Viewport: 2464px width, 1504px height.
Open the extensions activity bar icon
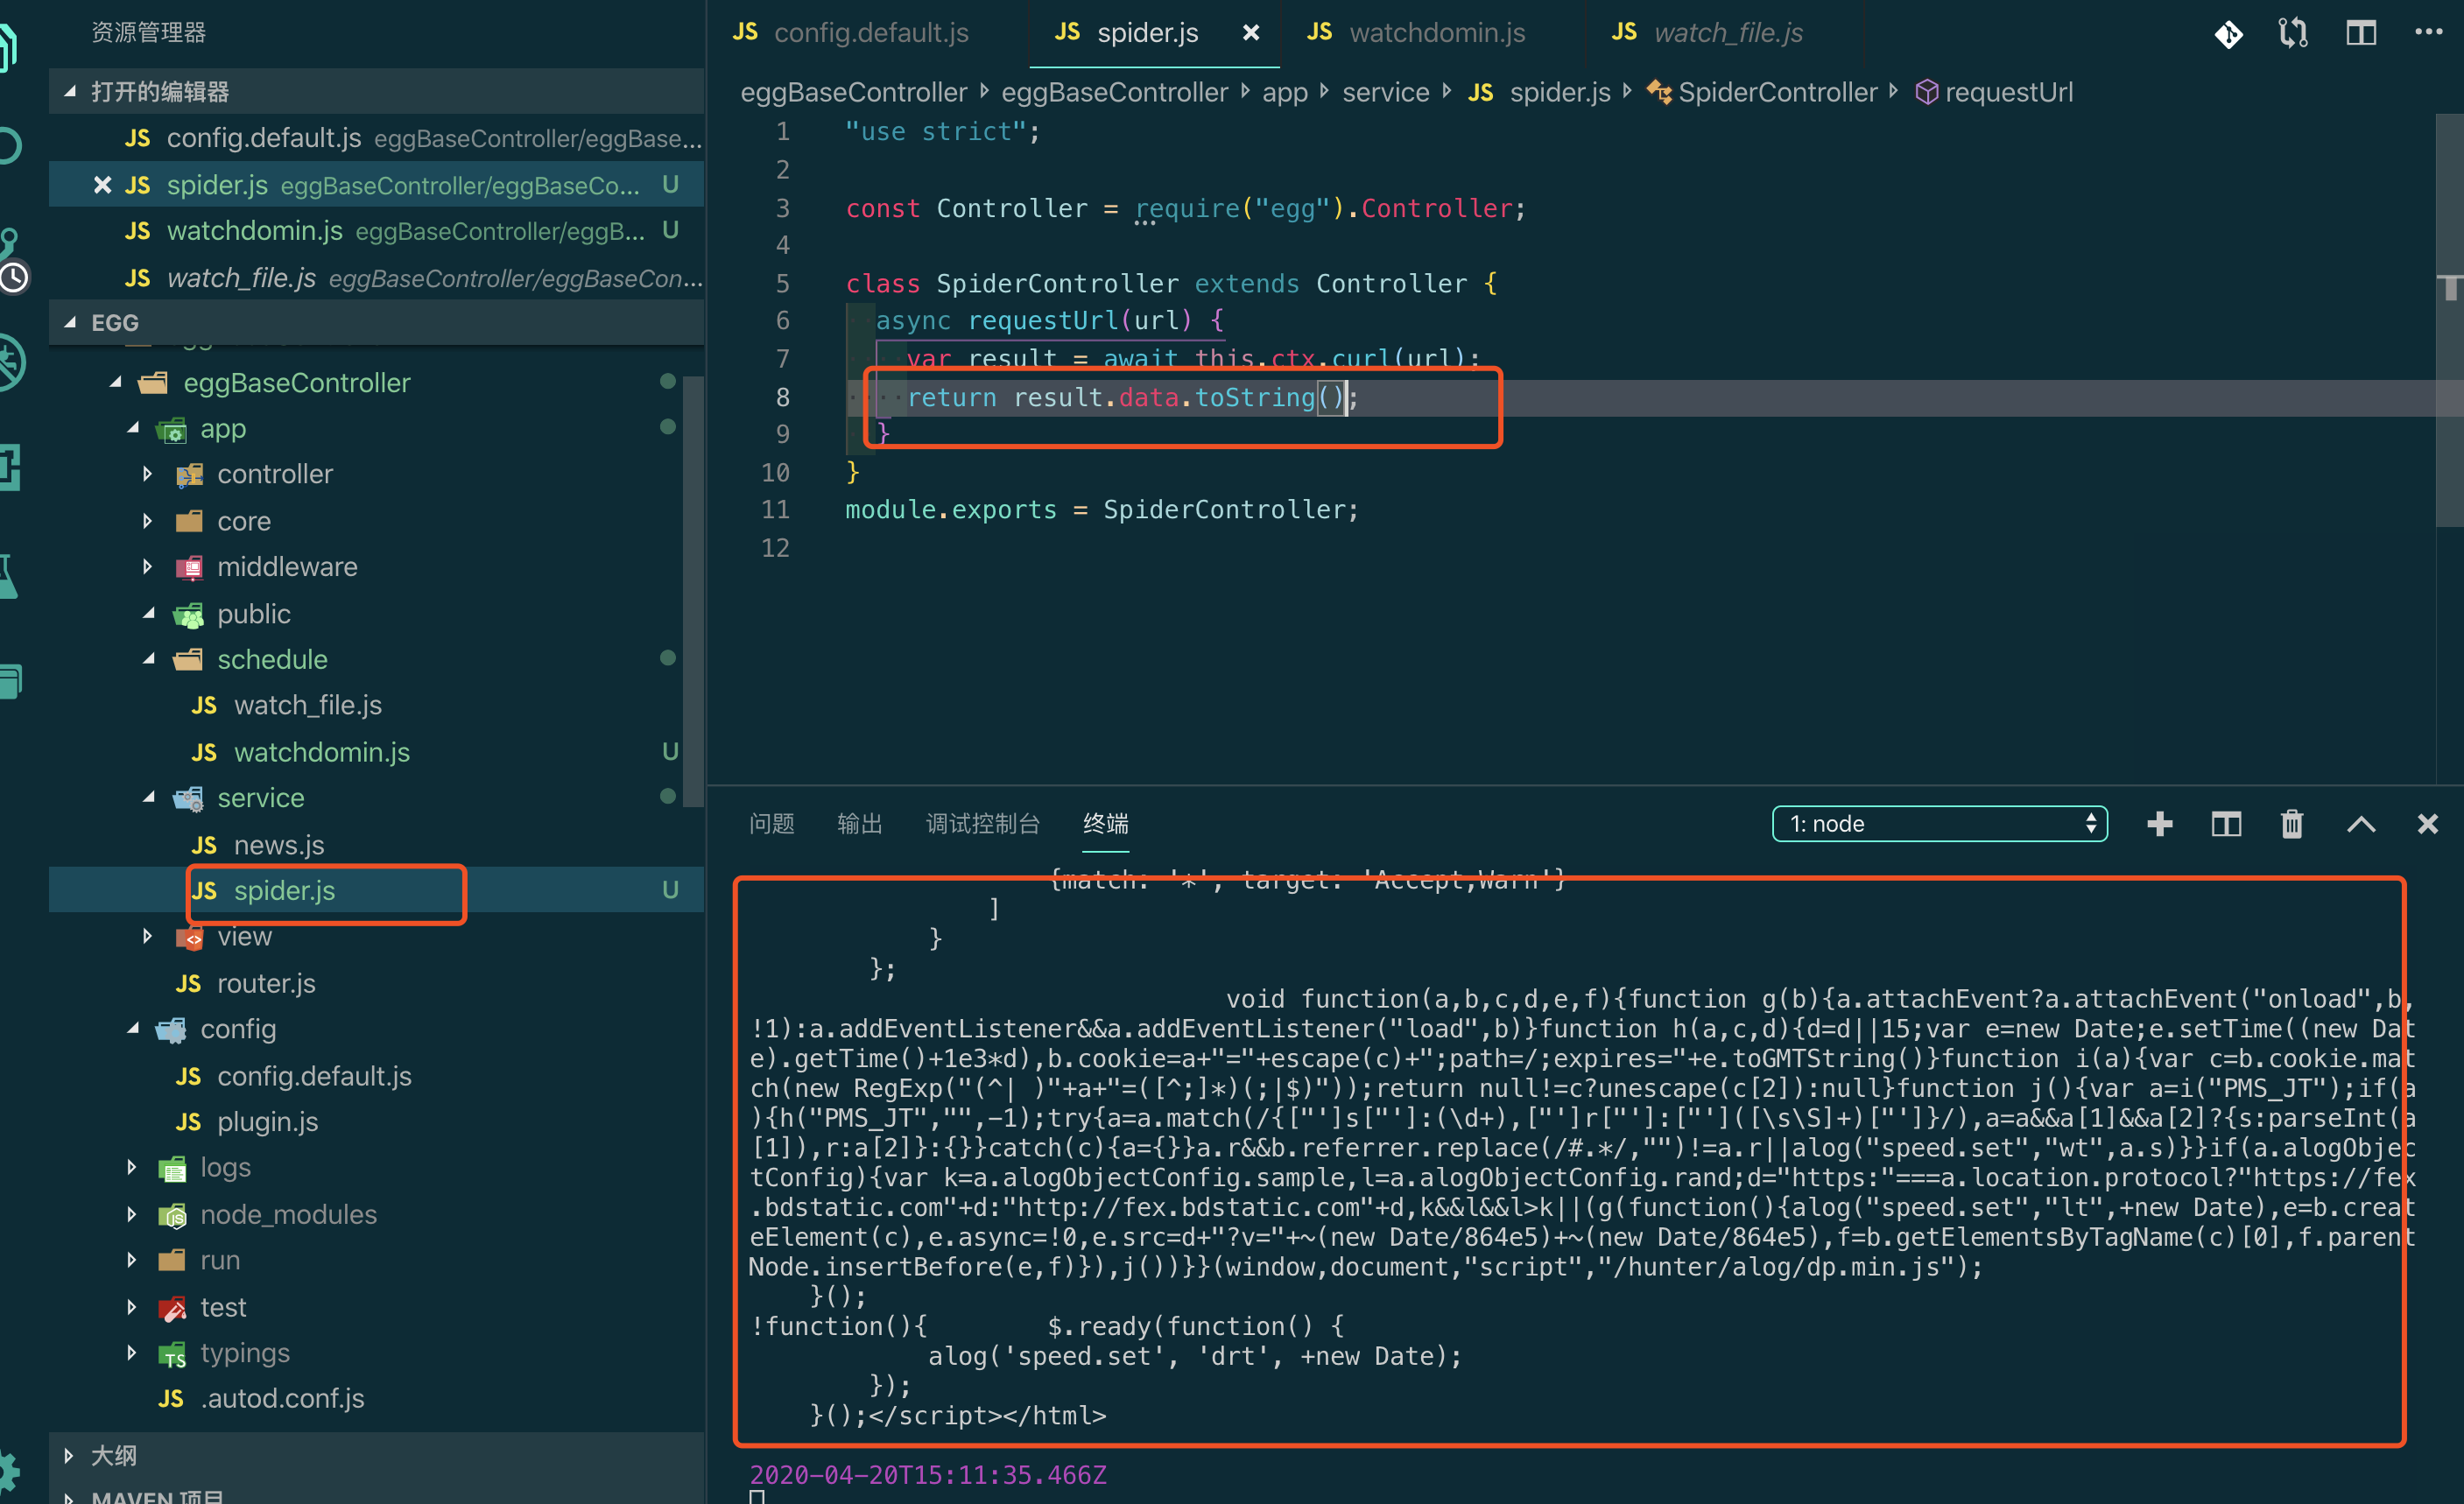10,467
